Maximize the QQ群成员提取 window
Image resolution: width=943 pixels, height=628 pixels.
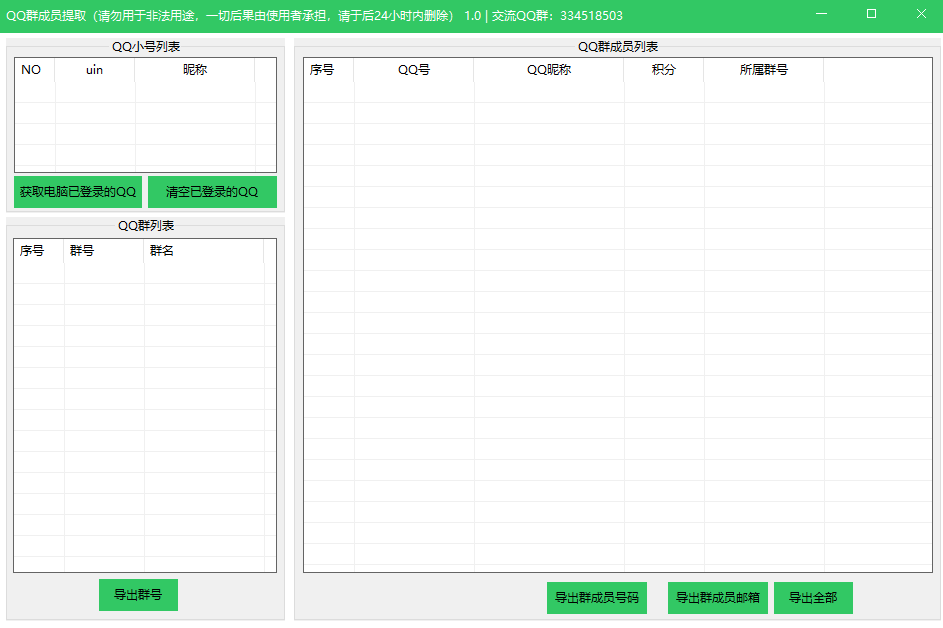pos(871,14)
